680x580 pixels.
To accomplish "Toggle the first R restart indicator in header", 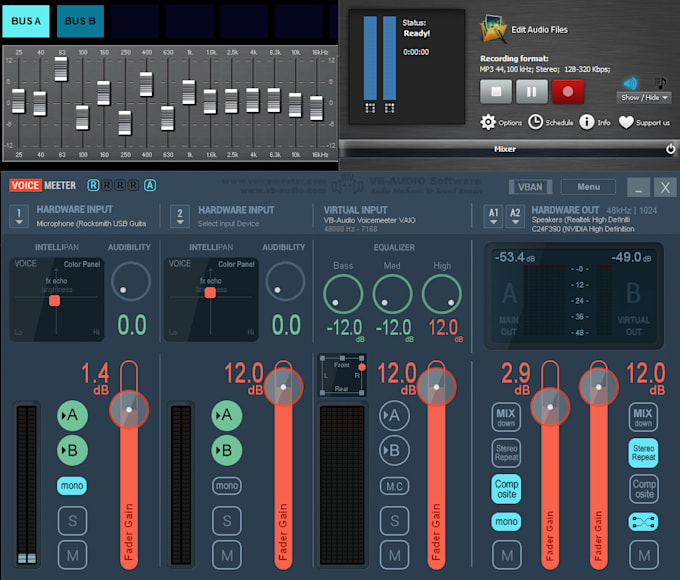I will pyautogui.click(x=93, y=186).
